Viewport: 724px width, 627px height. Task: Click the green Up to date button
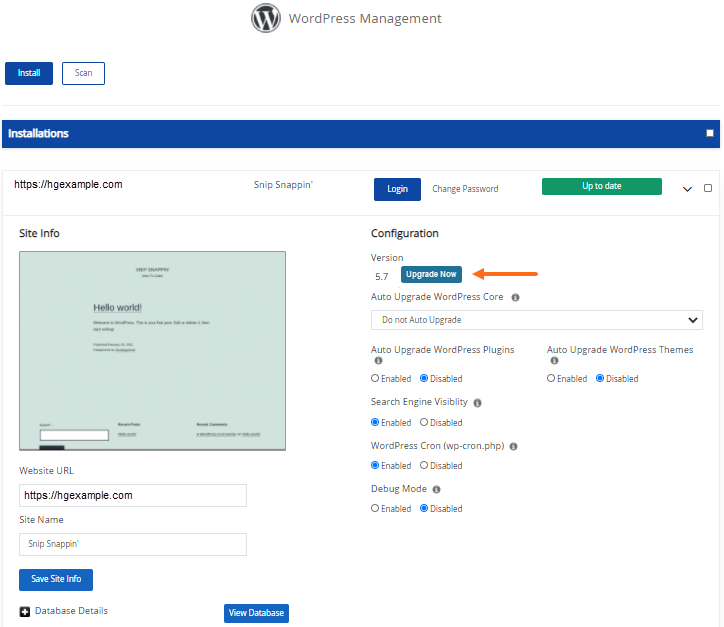click(602, 186)
